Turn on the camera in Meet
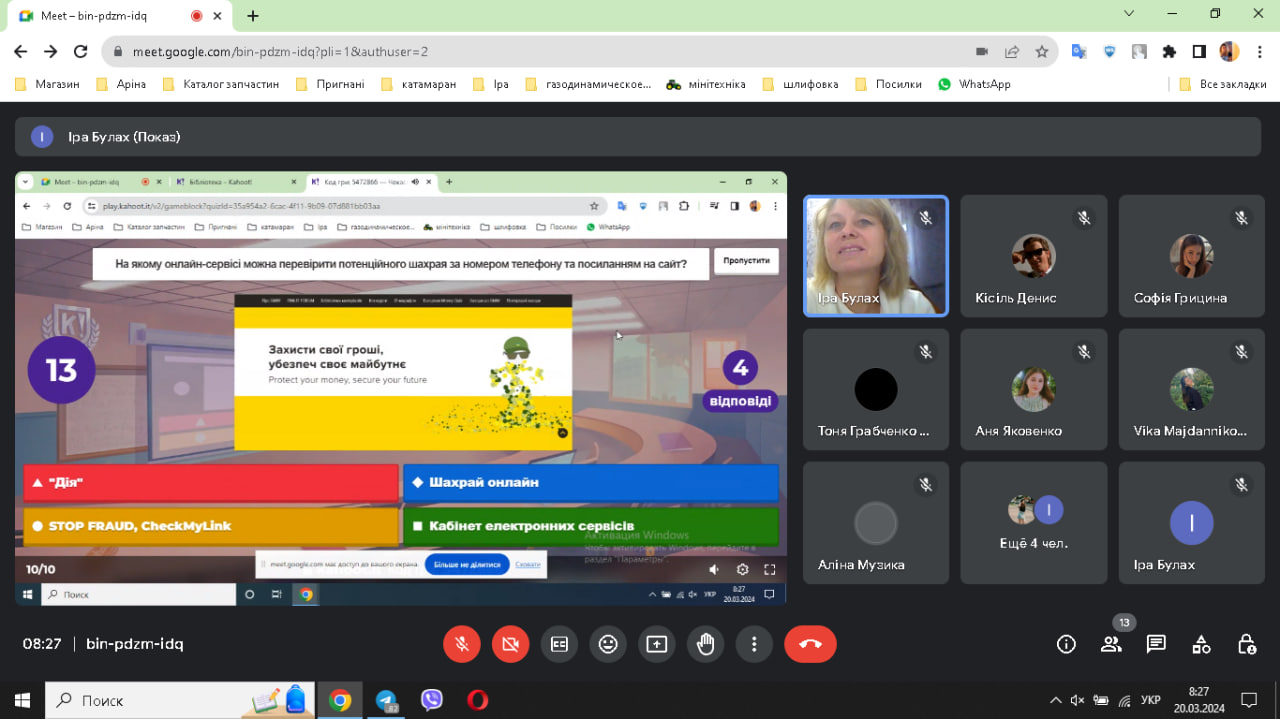 510,644
